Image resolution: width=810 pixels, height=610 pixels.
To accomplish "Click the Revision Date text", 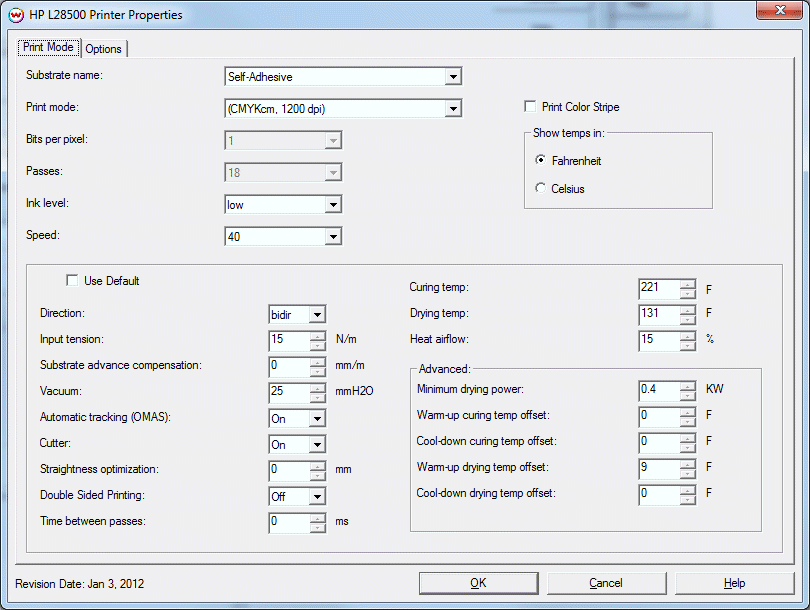I will 80,584.
